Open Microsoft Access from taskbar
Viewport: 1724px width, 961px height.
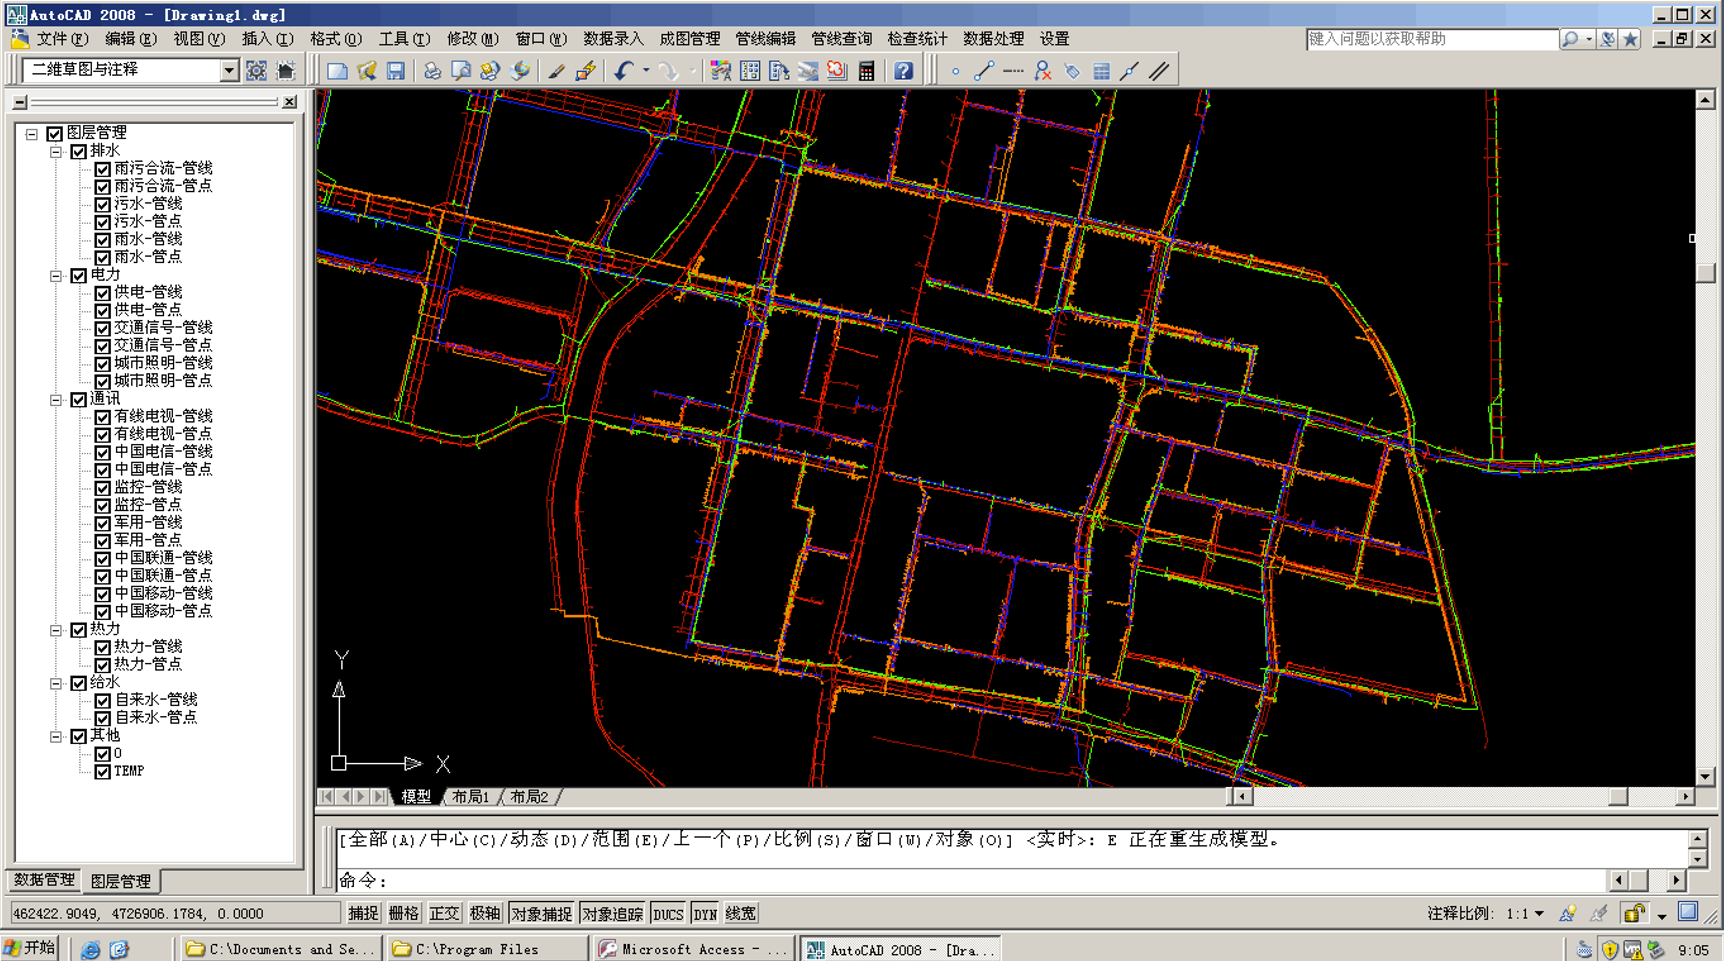(x=694, y=949)
